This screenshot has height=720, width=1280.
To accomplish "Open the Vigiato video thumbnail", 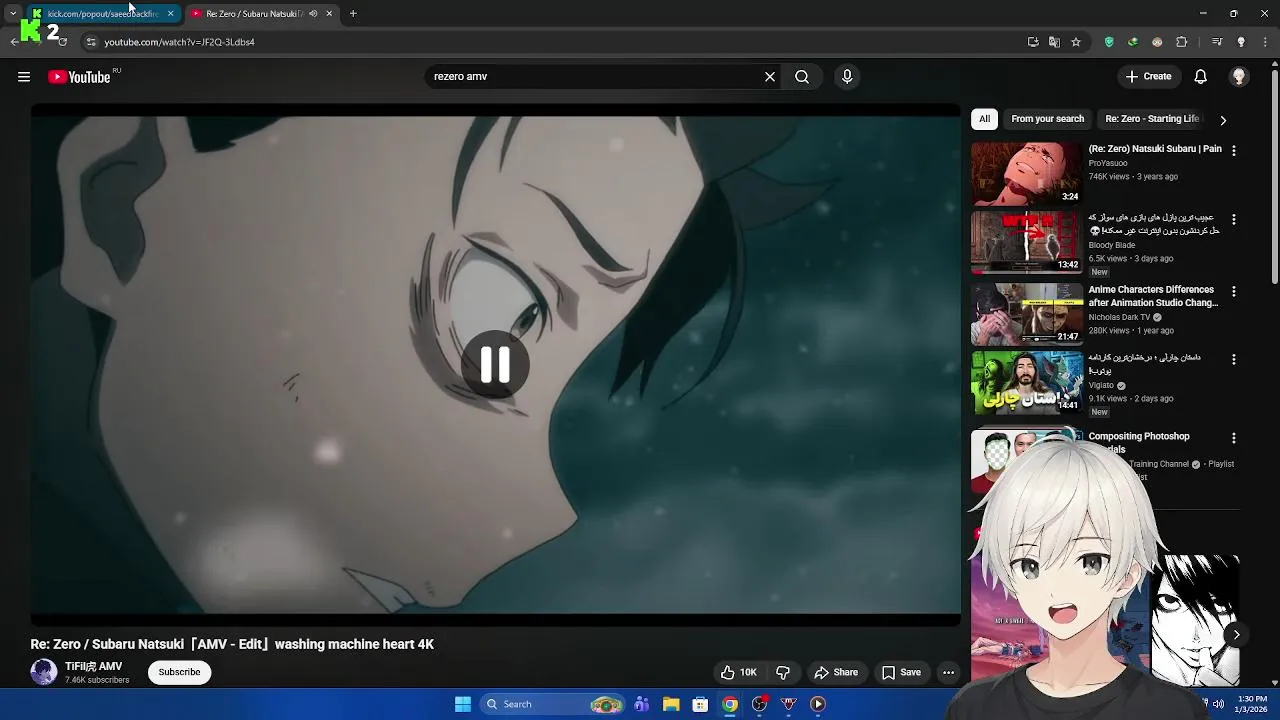I will (x=1026, y=381).
